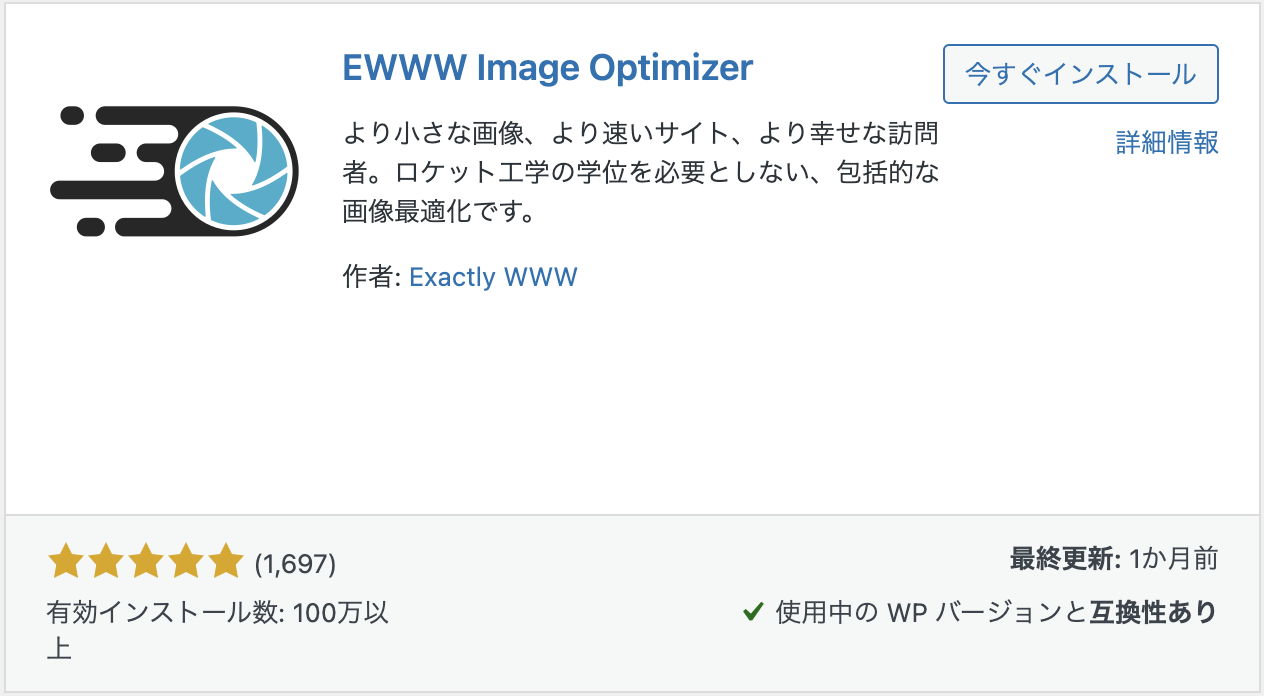The width and height of the screenshot is (1264, 696).
Task: Click the fourth gold rating star
Action: pos(186,562)
